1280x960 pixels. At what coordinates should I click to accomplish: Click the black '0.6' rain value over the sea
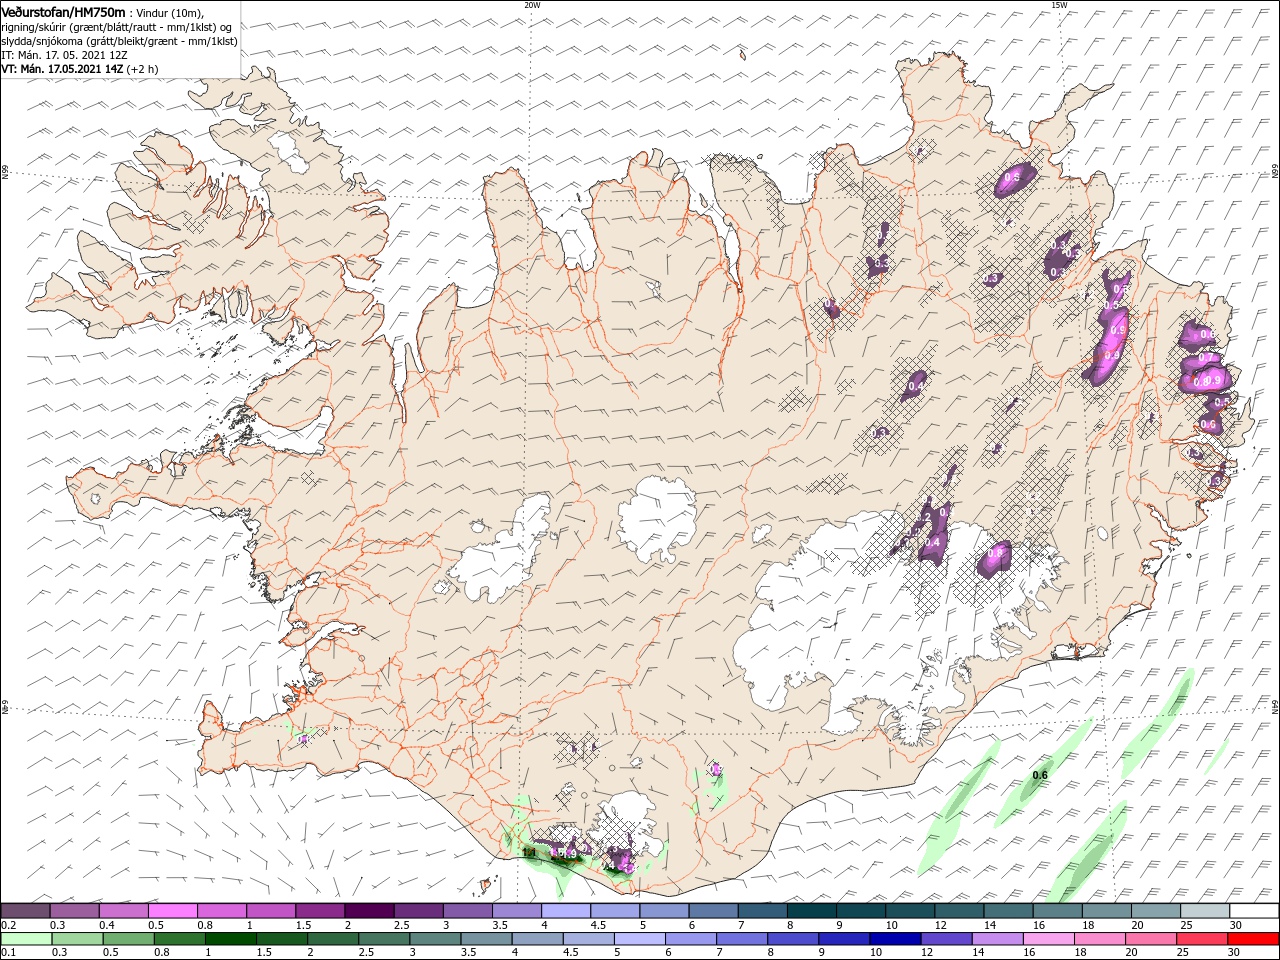1040,775
